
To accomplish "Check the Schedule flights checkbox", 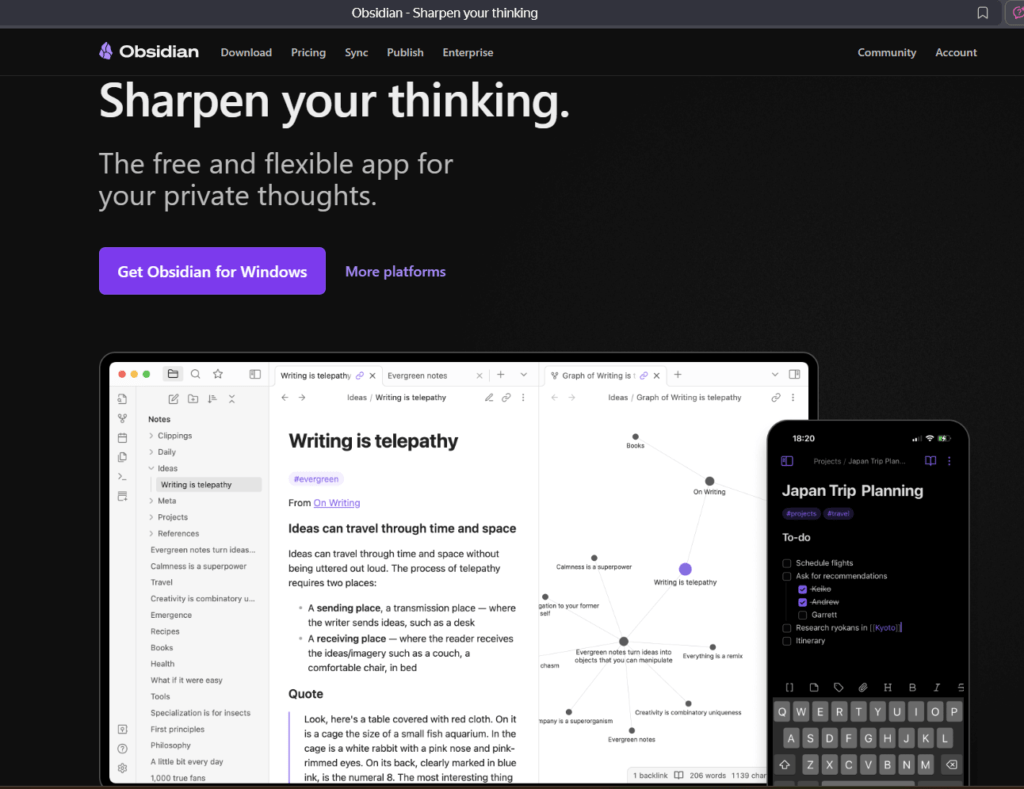I will (787, 563).
